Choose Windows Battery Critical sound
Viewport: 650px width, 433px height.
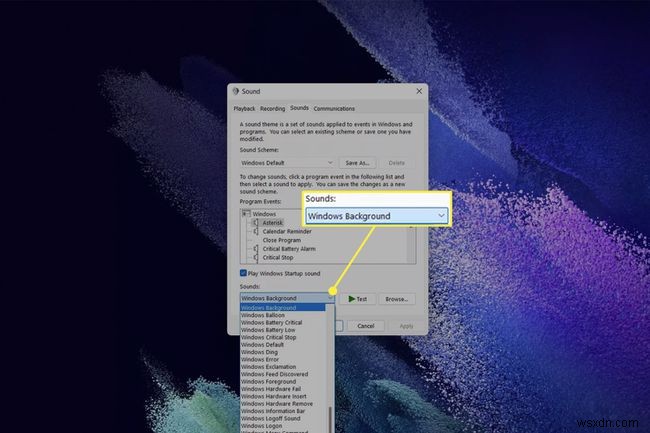[x=283, y=323]
